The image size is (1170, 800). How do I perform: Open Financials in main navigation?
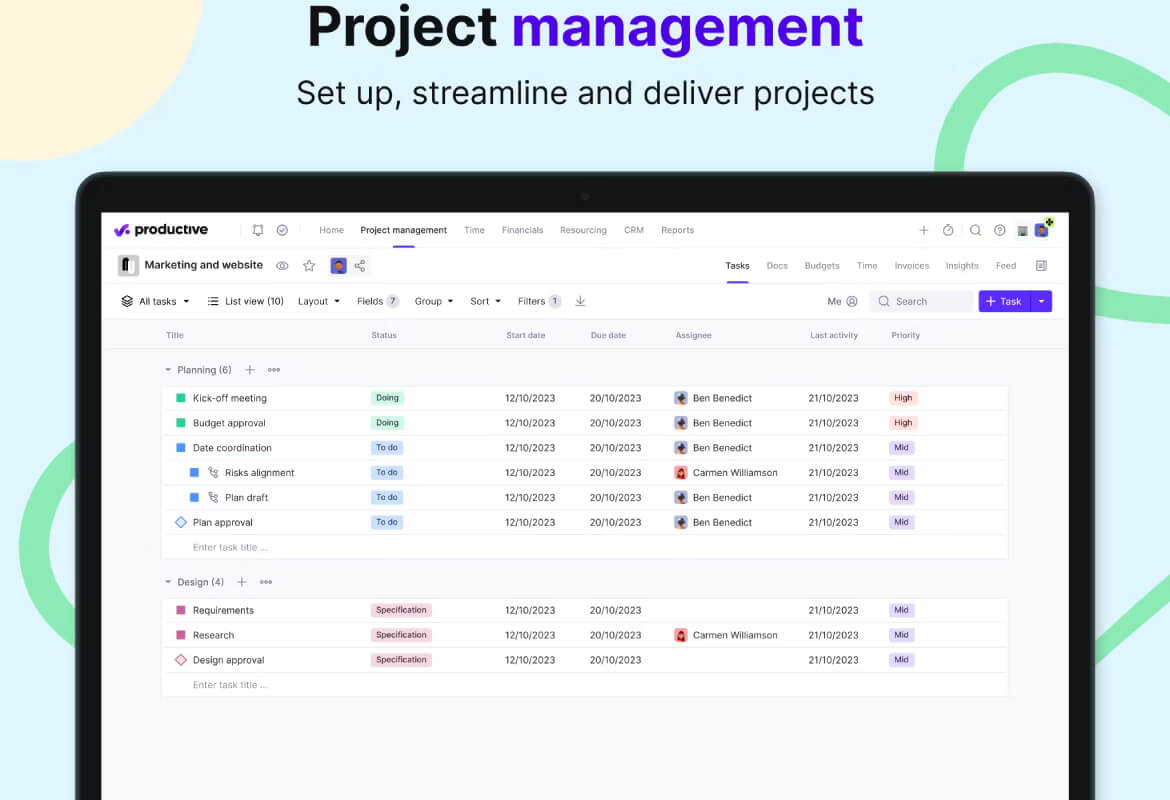coord(522,230)
